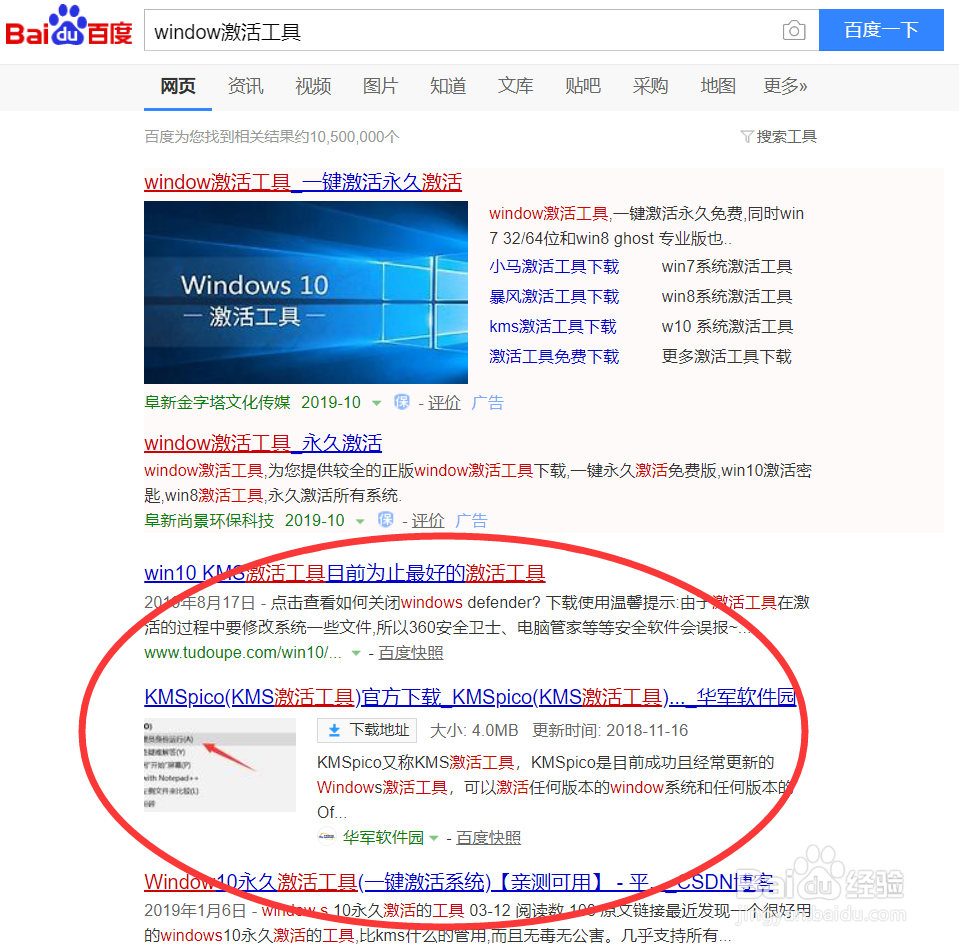Open 暴风激活工具下载 link

point(554,297)
